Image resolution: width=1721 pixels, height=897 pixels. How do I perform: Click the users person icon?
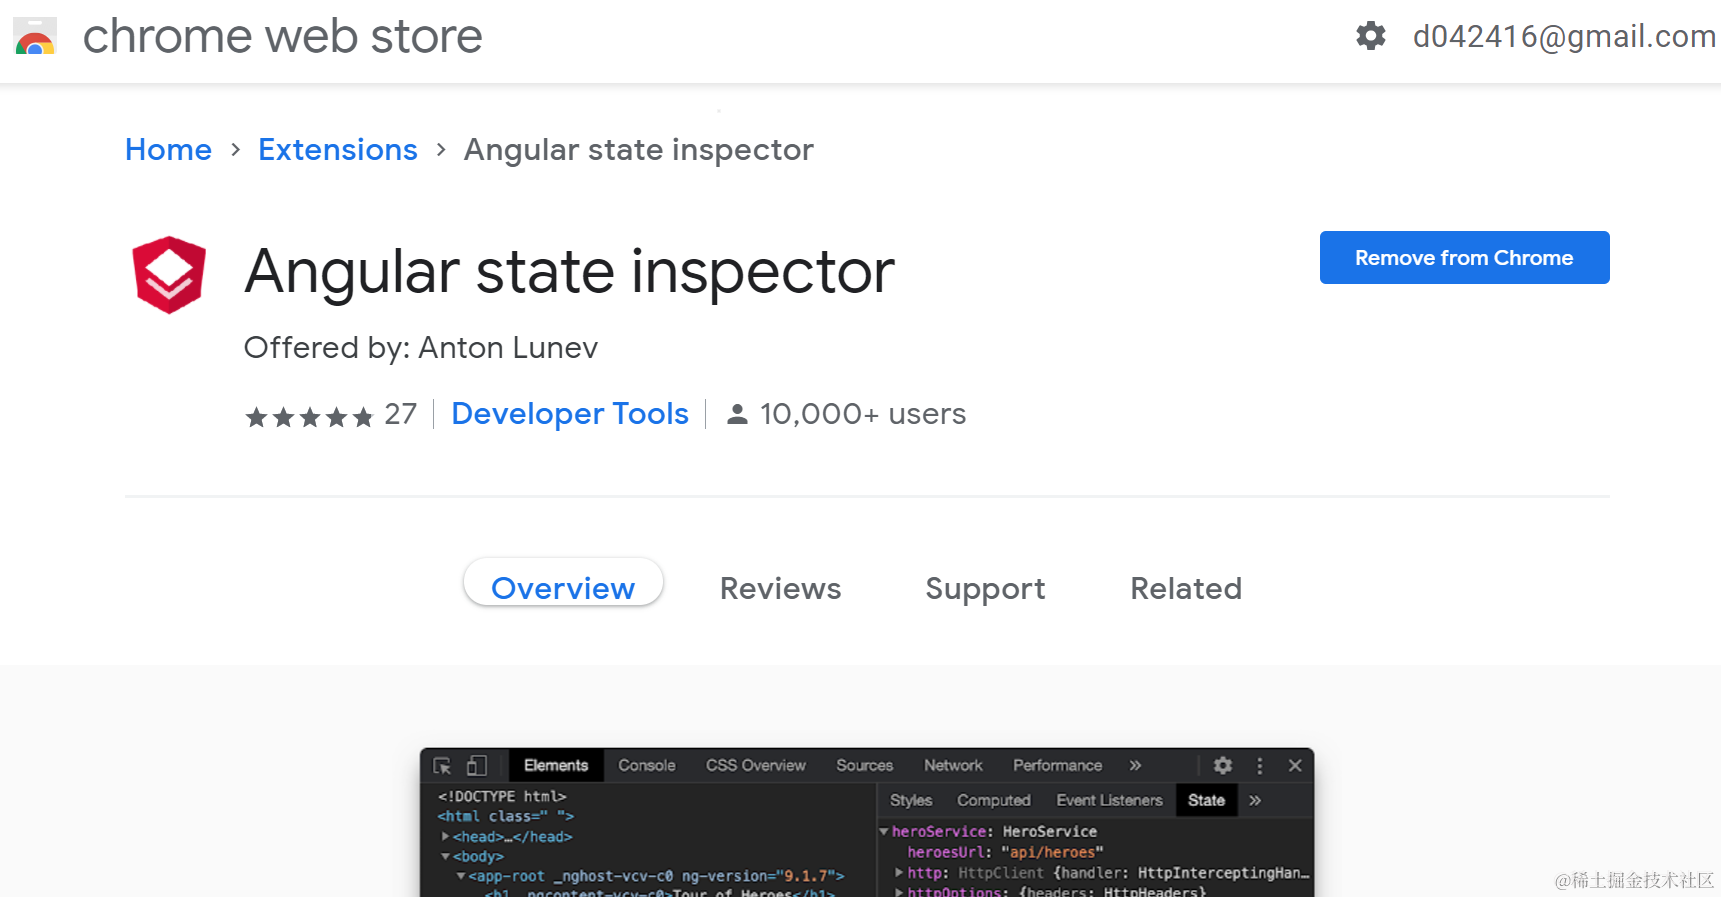737,414
